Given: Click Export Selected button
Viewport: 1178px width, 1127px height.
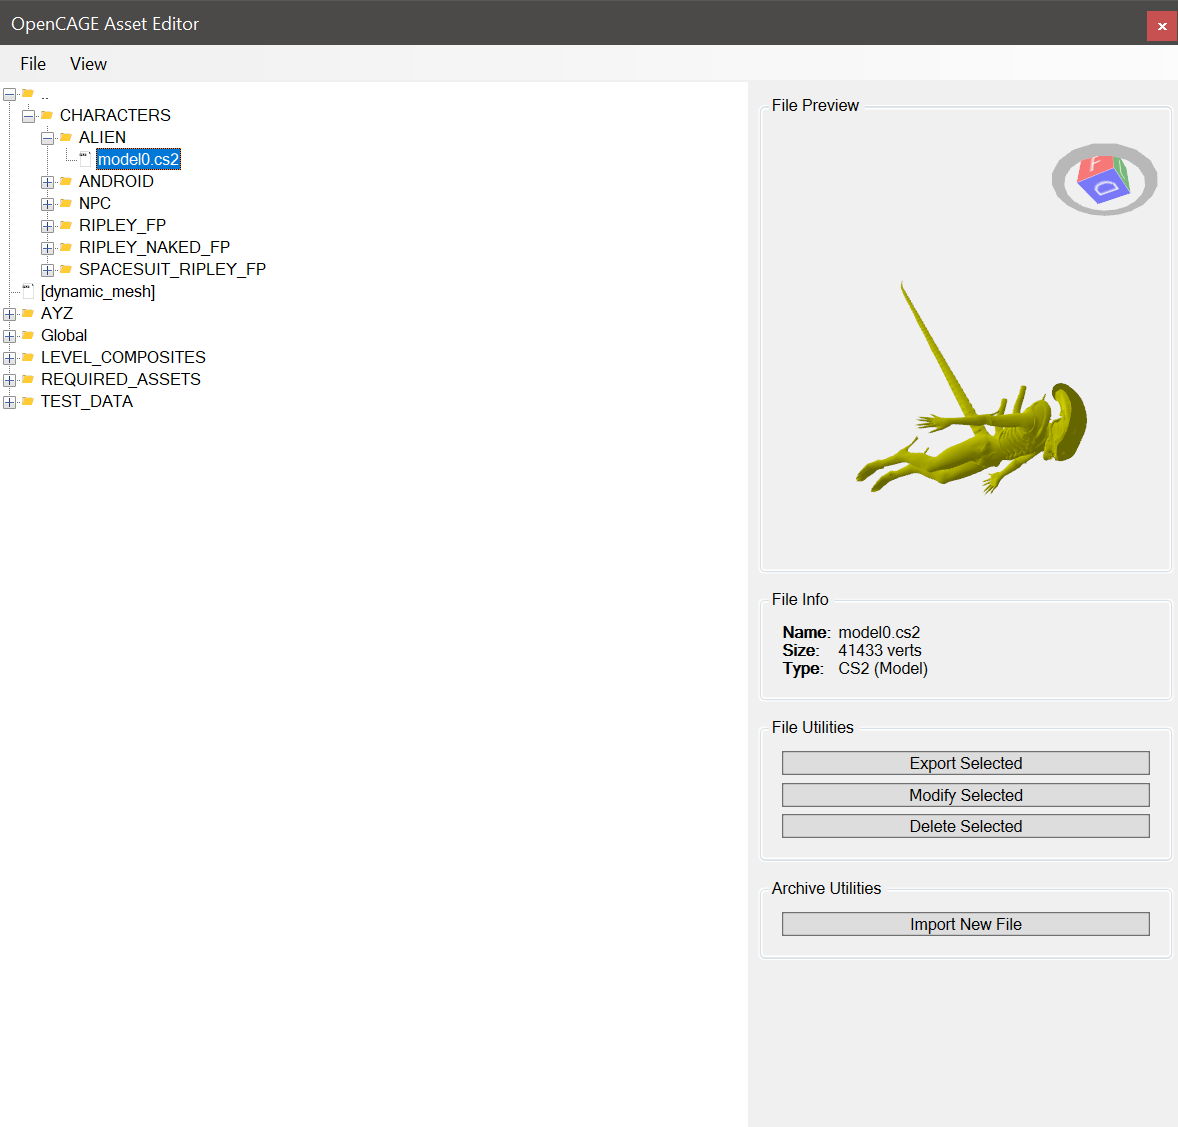Looking at the screenshot, I should (x=965, y=763).
